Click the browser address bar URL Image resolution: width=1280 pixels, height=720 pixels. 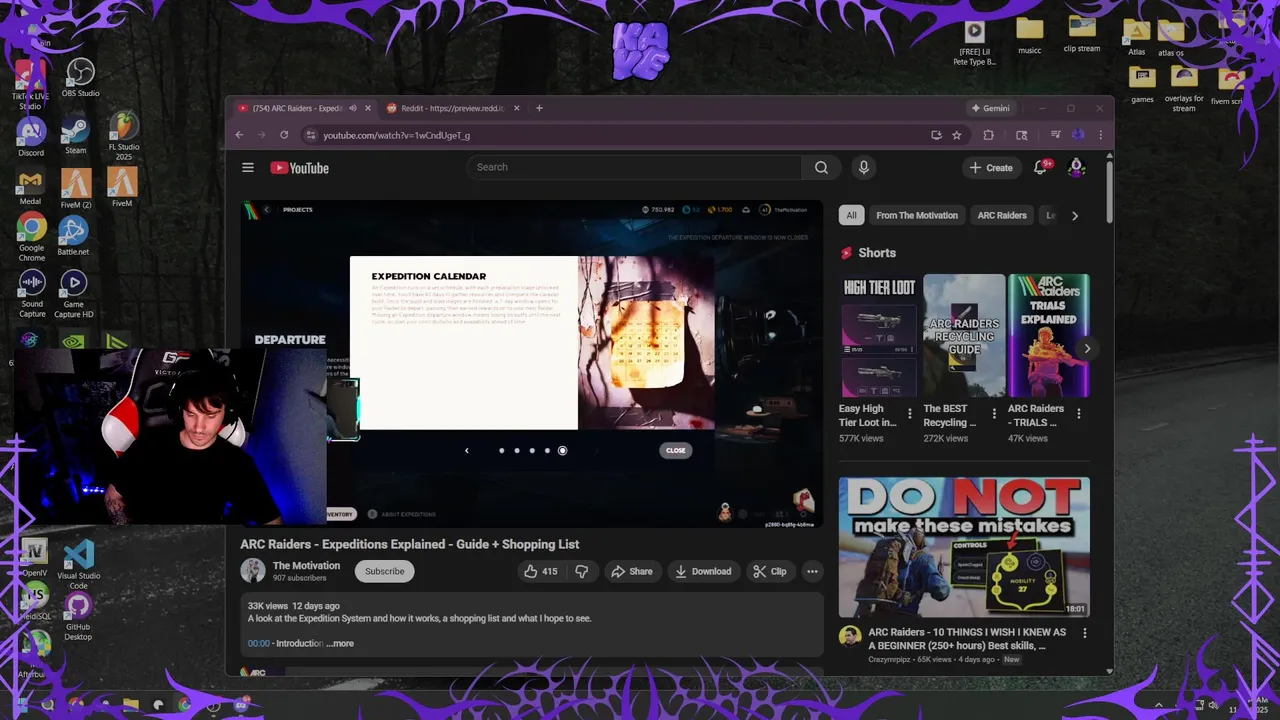396,135
